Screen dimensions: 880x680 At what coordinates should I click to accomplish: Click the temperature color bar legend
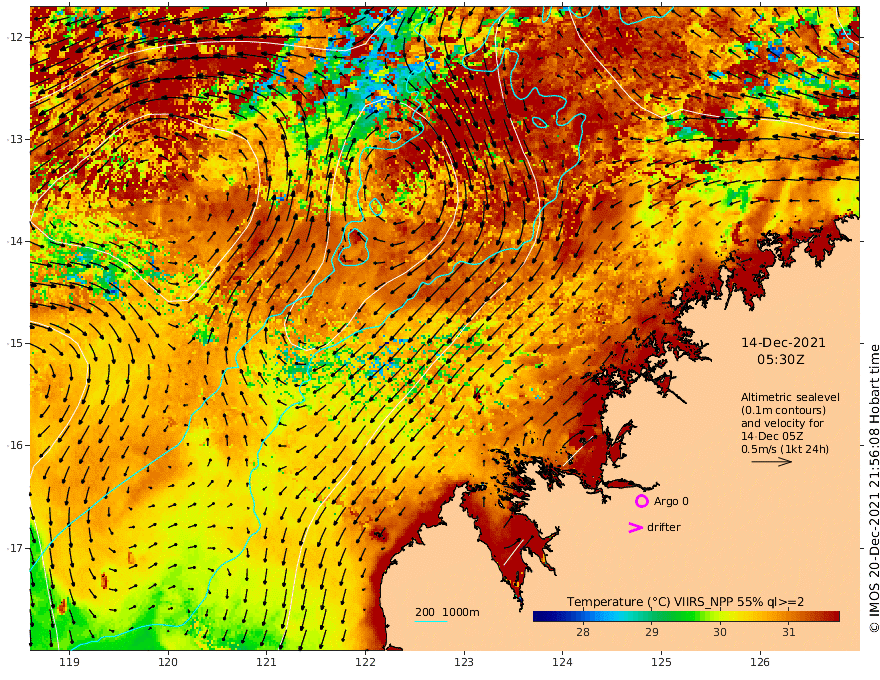click(686, 616)
